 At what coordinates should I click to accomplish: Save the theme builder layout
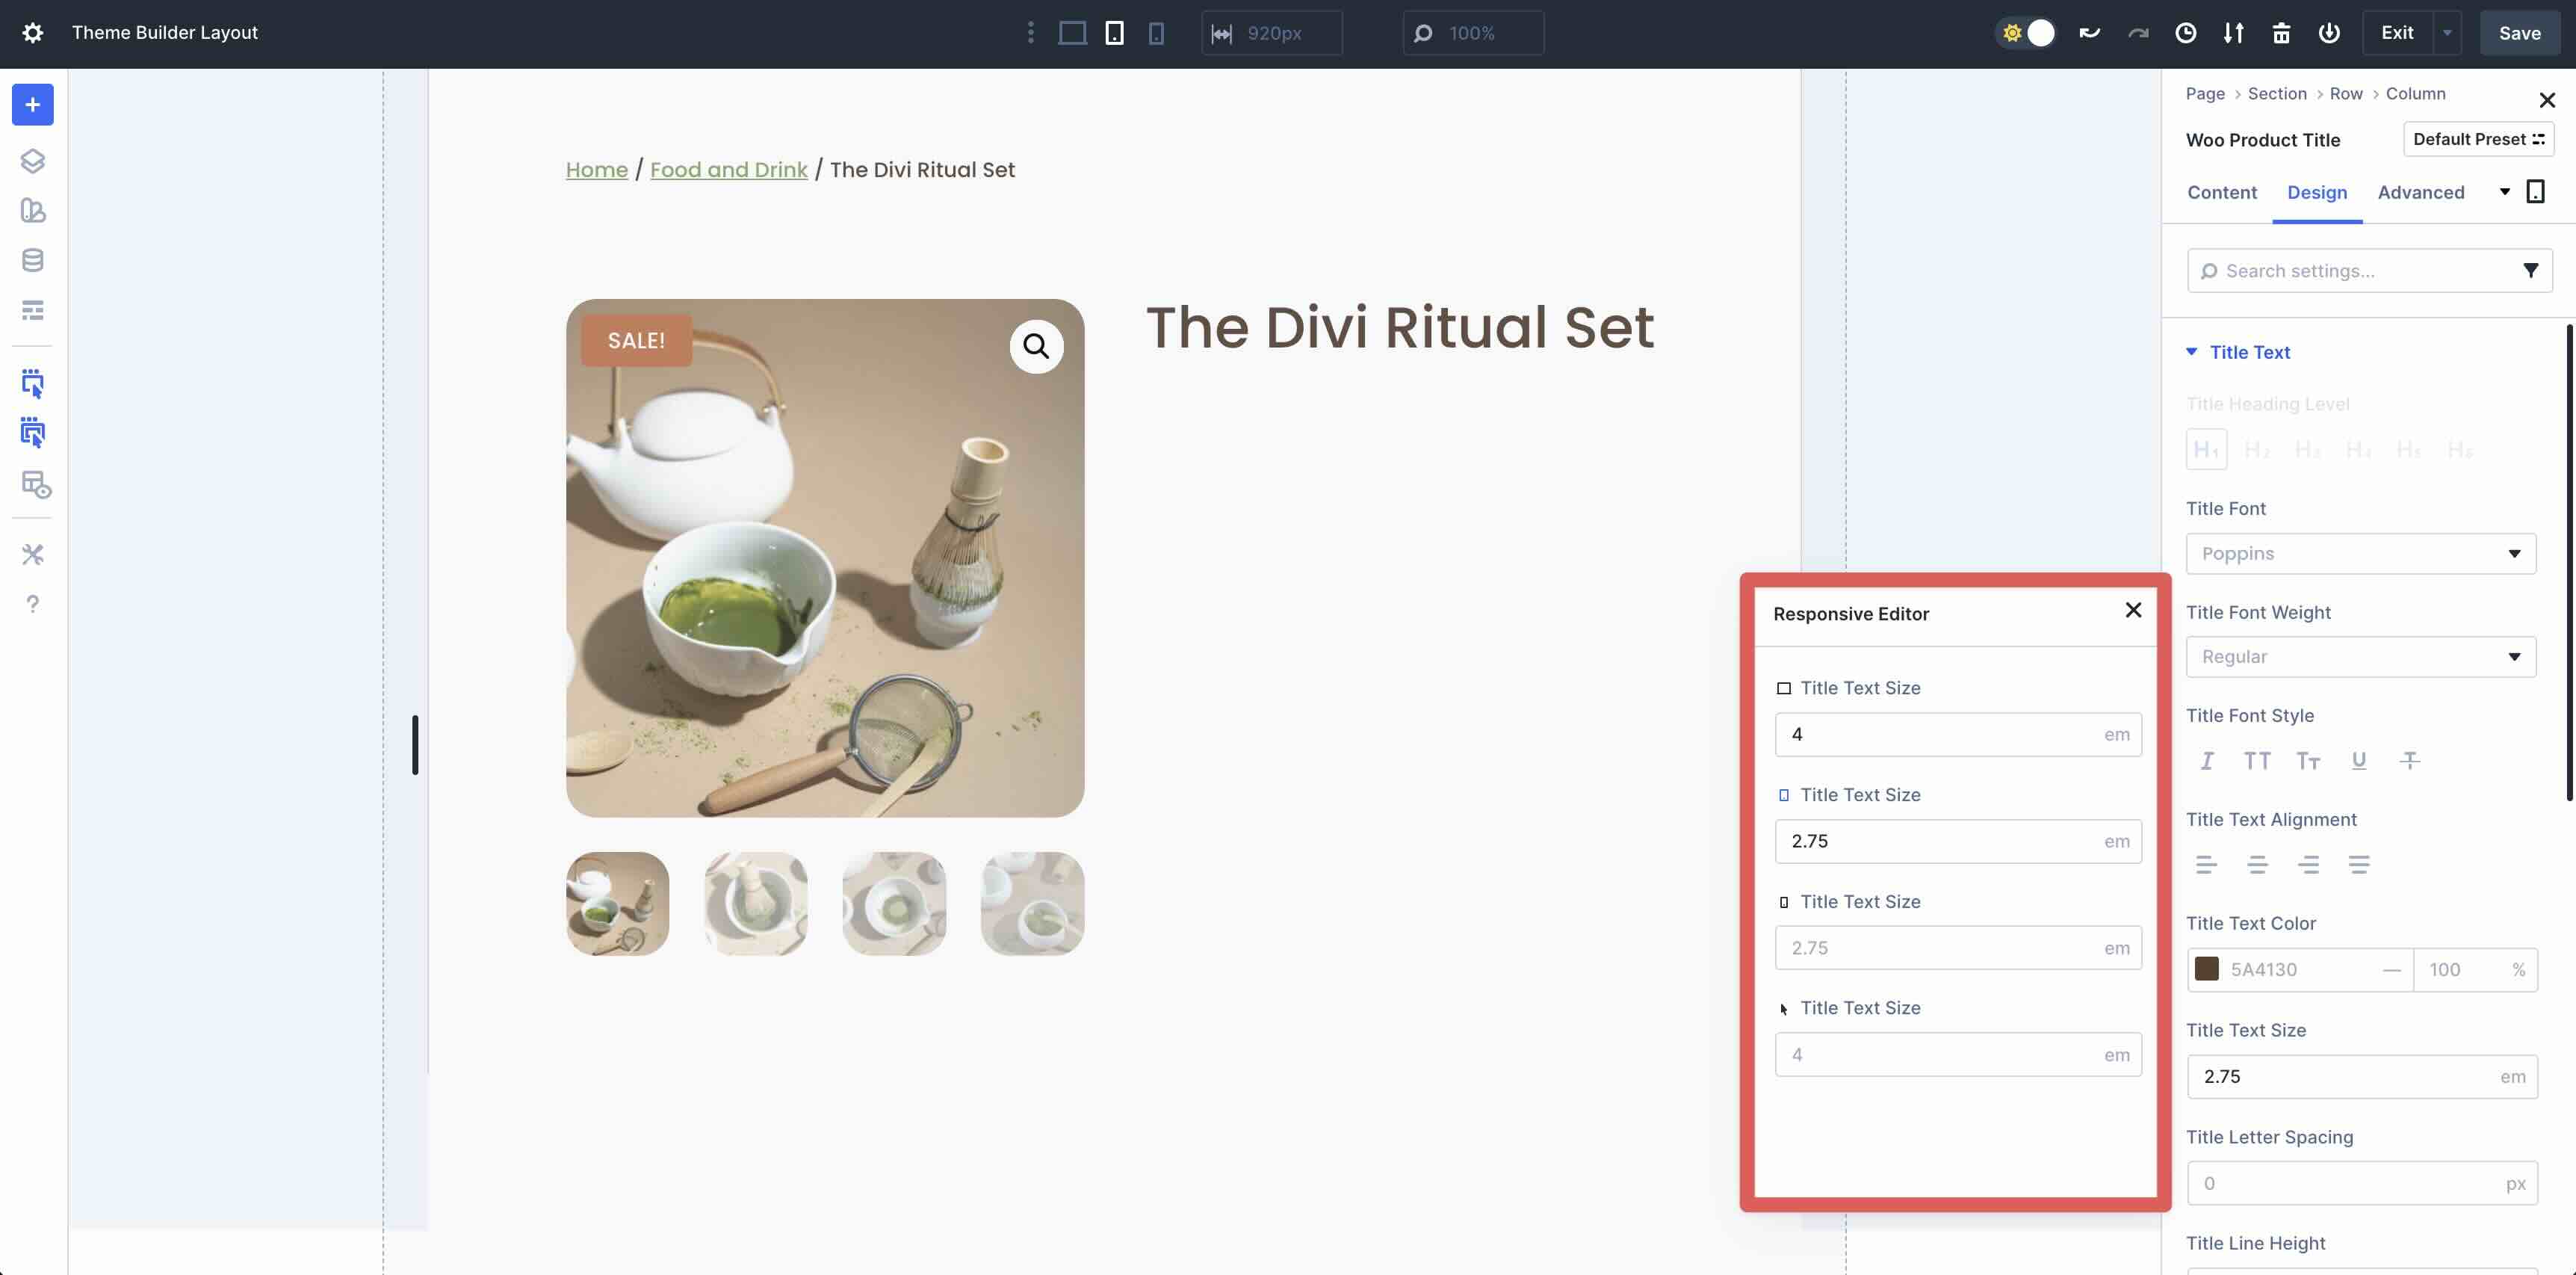(x=2518, y=32)
